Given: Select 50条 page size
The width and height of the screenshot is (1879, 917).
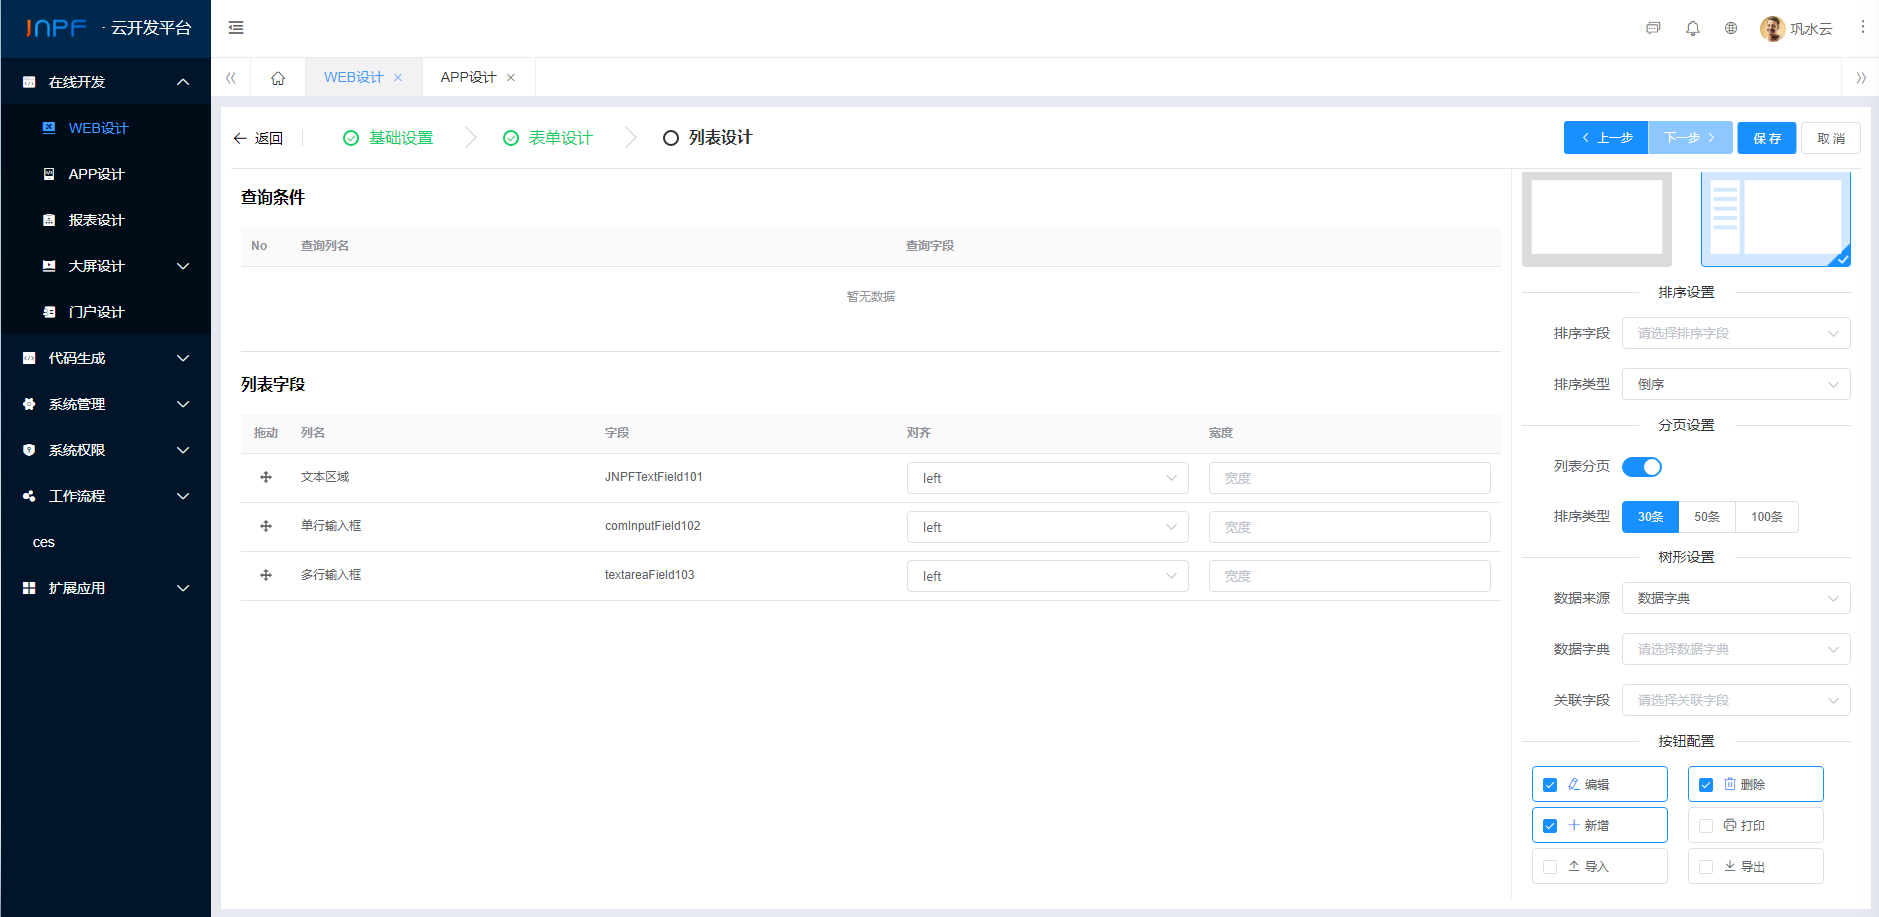Looking at the screenshot, I should coord(1707,517).
